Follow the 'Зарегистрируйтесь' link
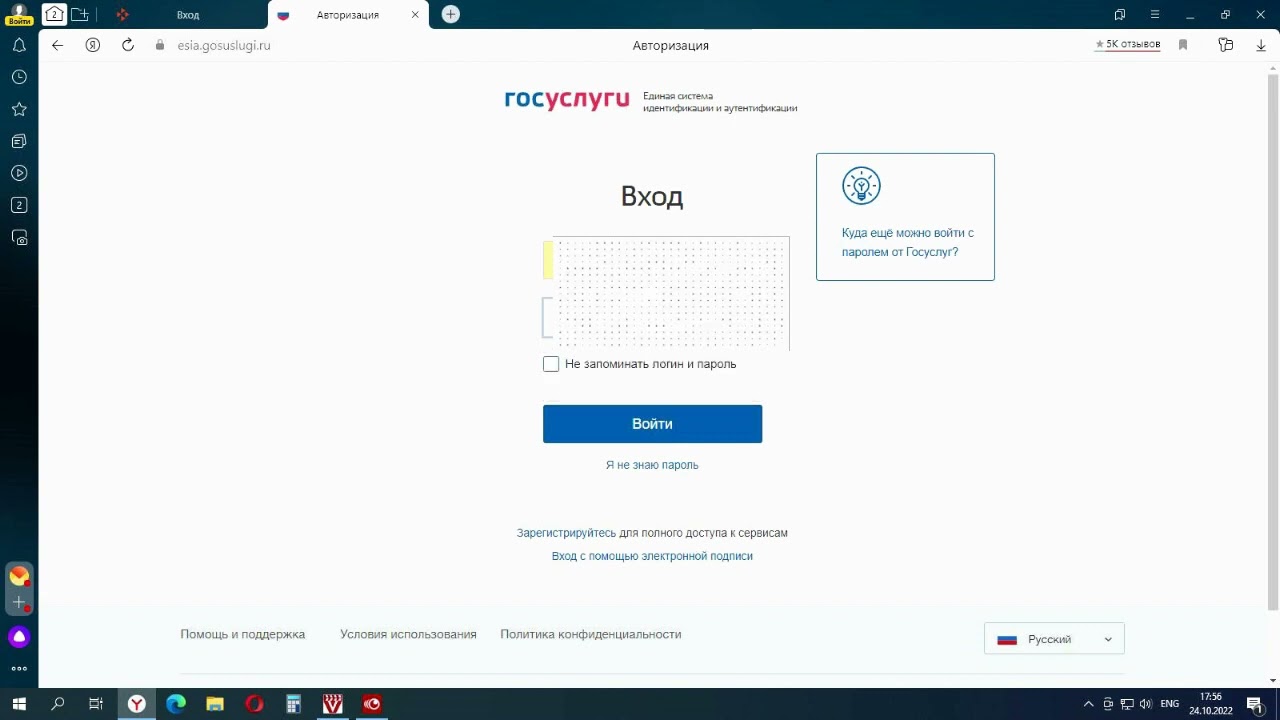The width and height of the screenshot is (1280, 720). (566, 533)
